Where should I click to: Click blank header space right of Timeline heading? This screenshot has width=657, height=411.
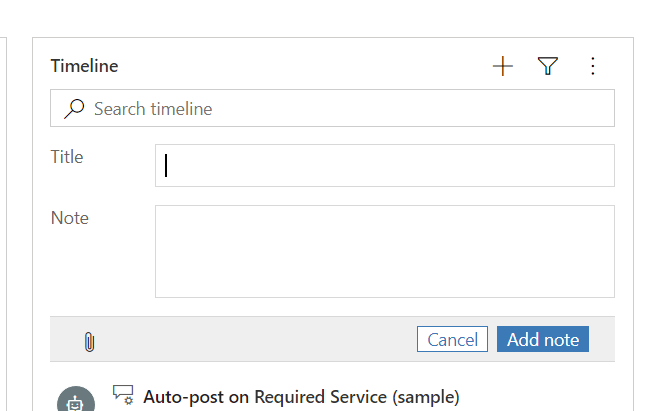[x=300, y=66]
